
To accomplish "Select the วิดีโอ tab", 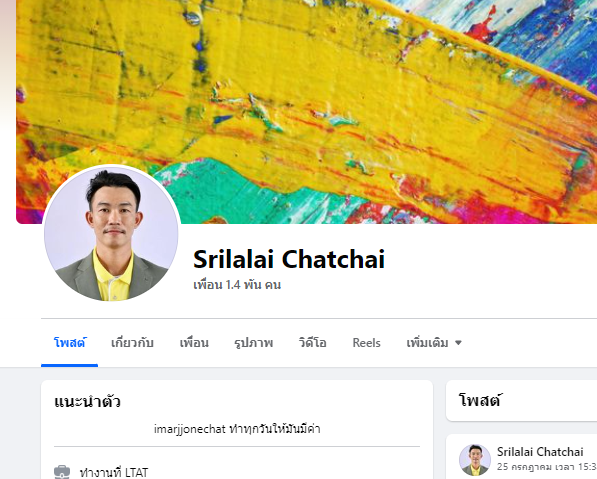I will point(313,343).
